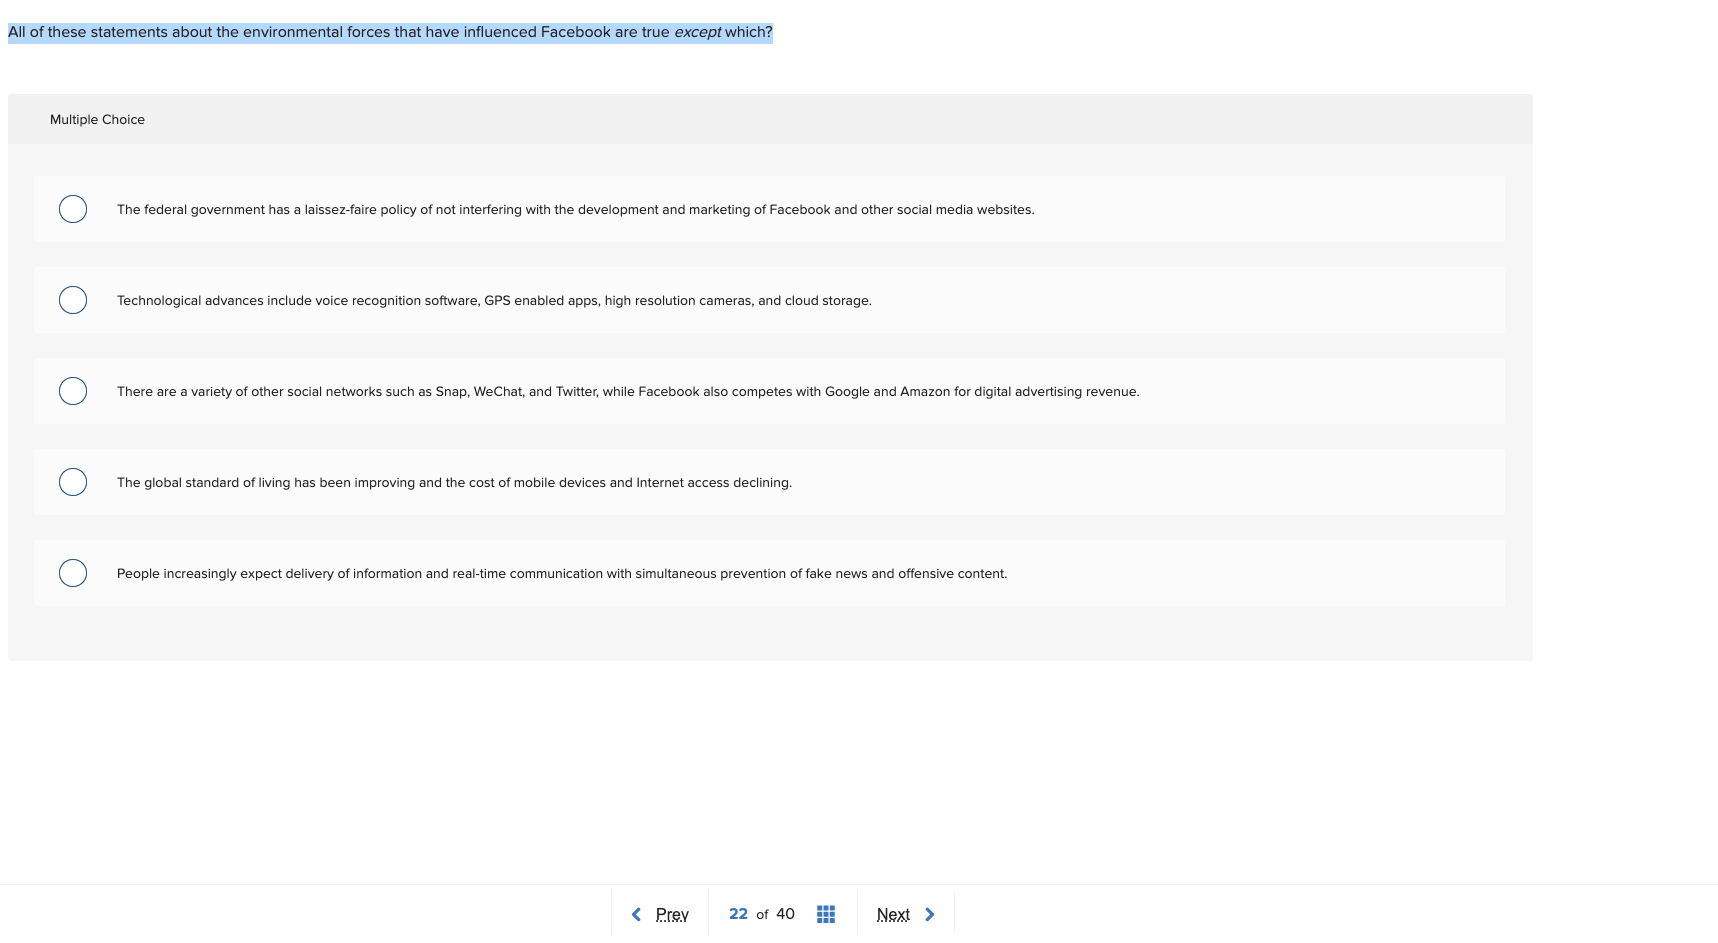
Task: Go to the Prev question
Action: tap(672, 914)
